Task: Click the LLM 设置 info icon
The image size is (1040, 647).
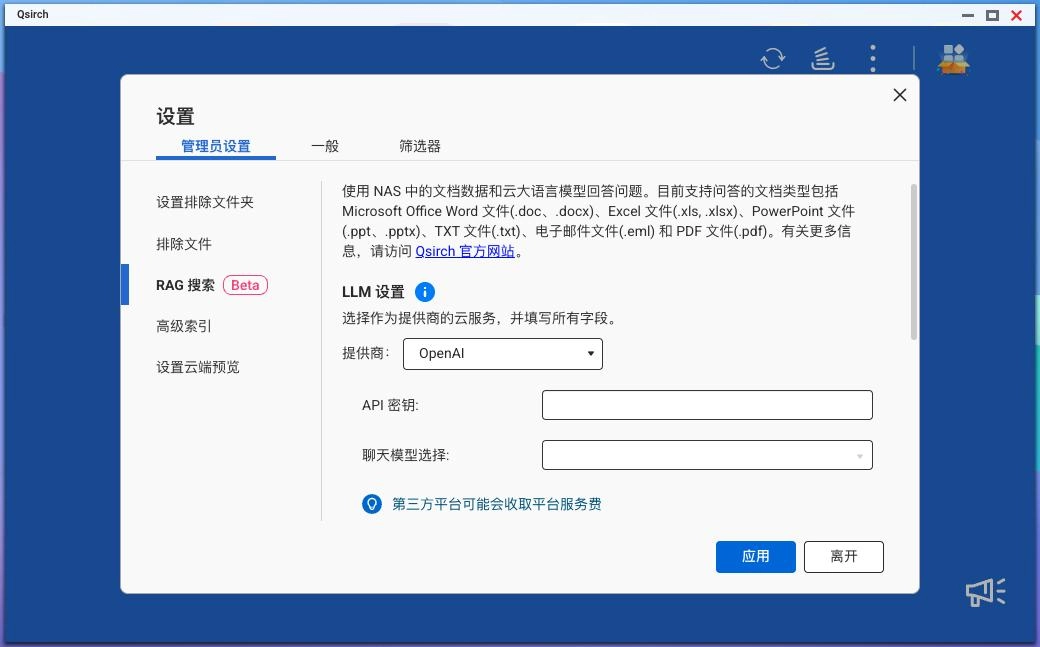Action: coord(425,292)
